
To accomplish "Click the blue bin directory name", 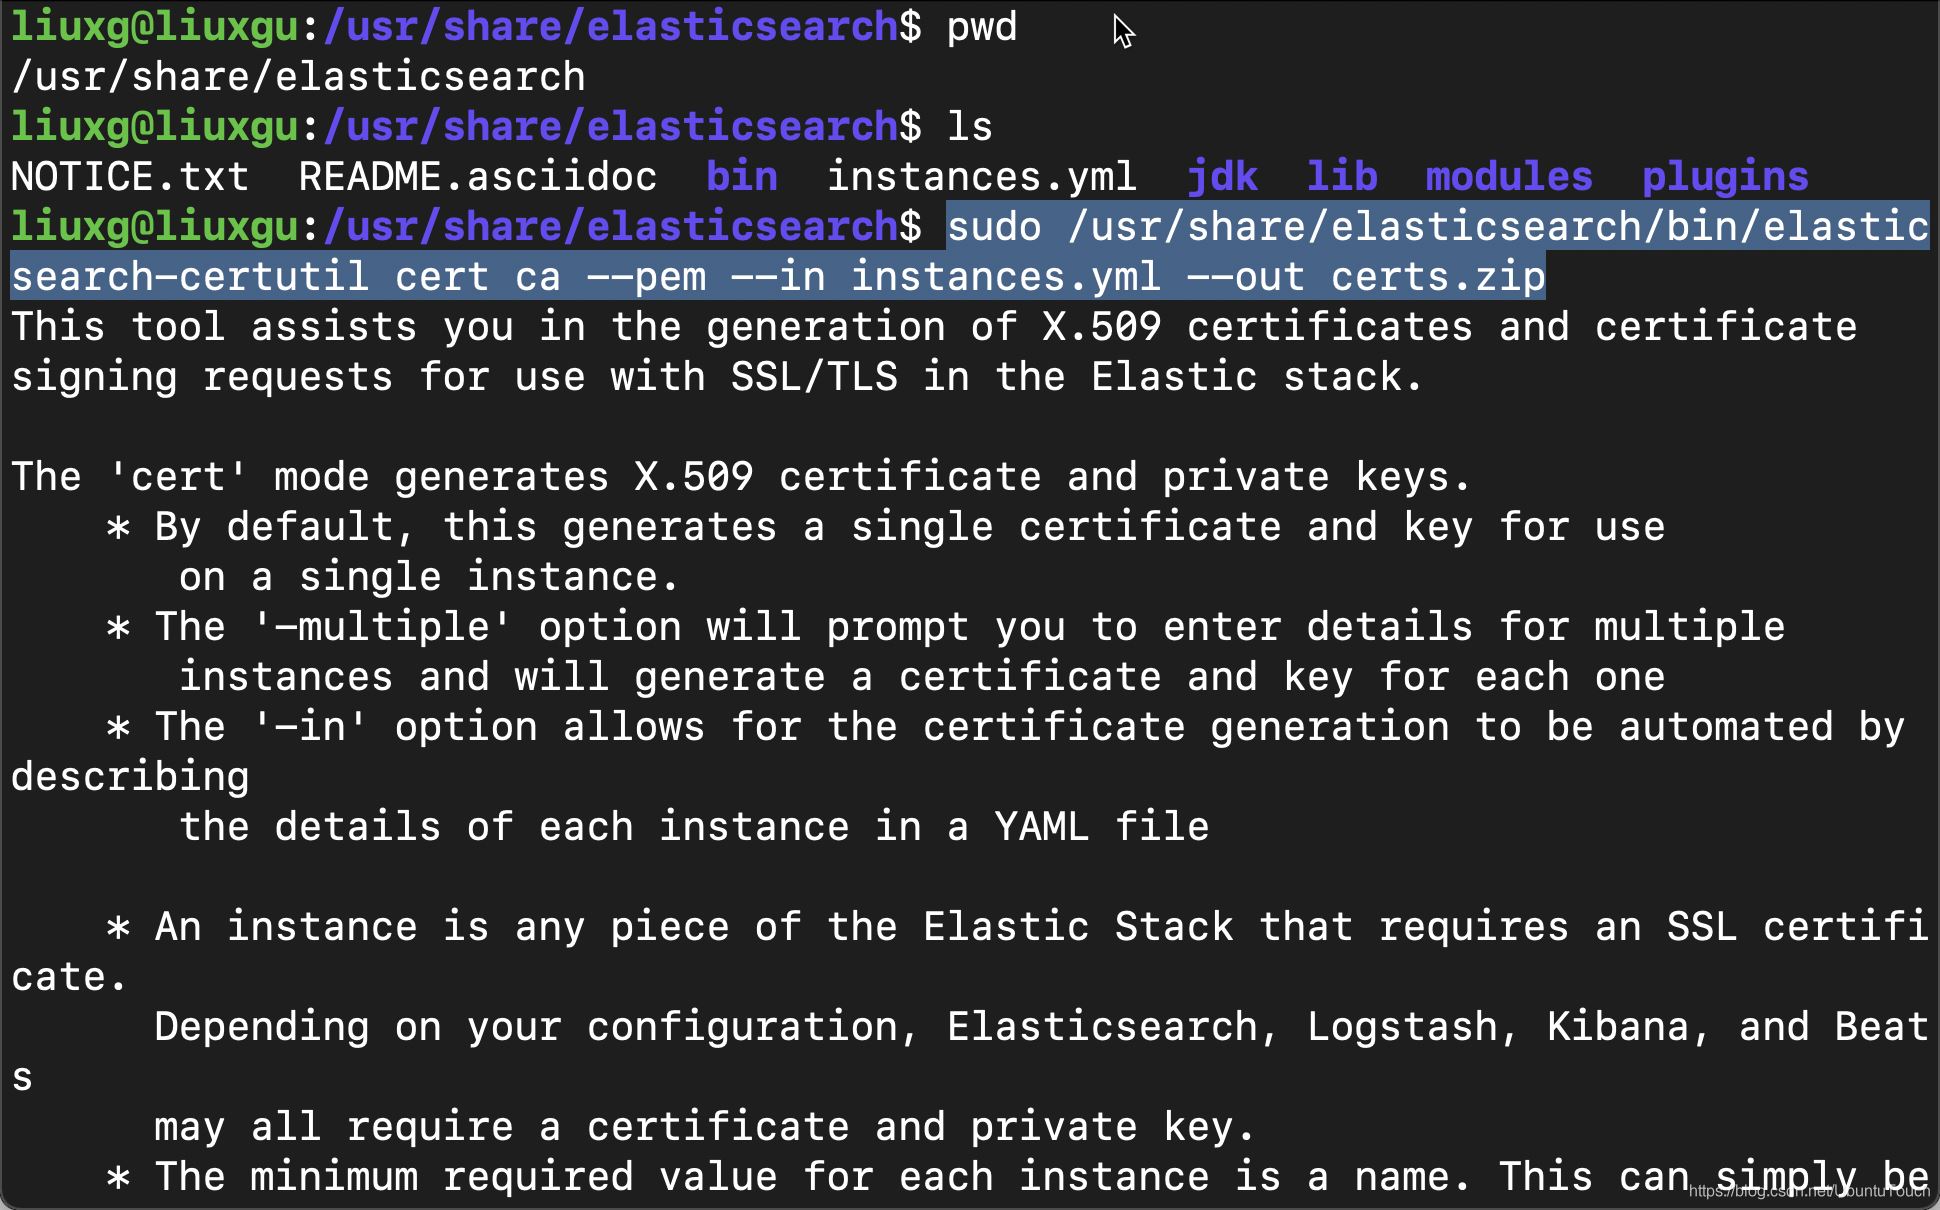I will (741, 177).
